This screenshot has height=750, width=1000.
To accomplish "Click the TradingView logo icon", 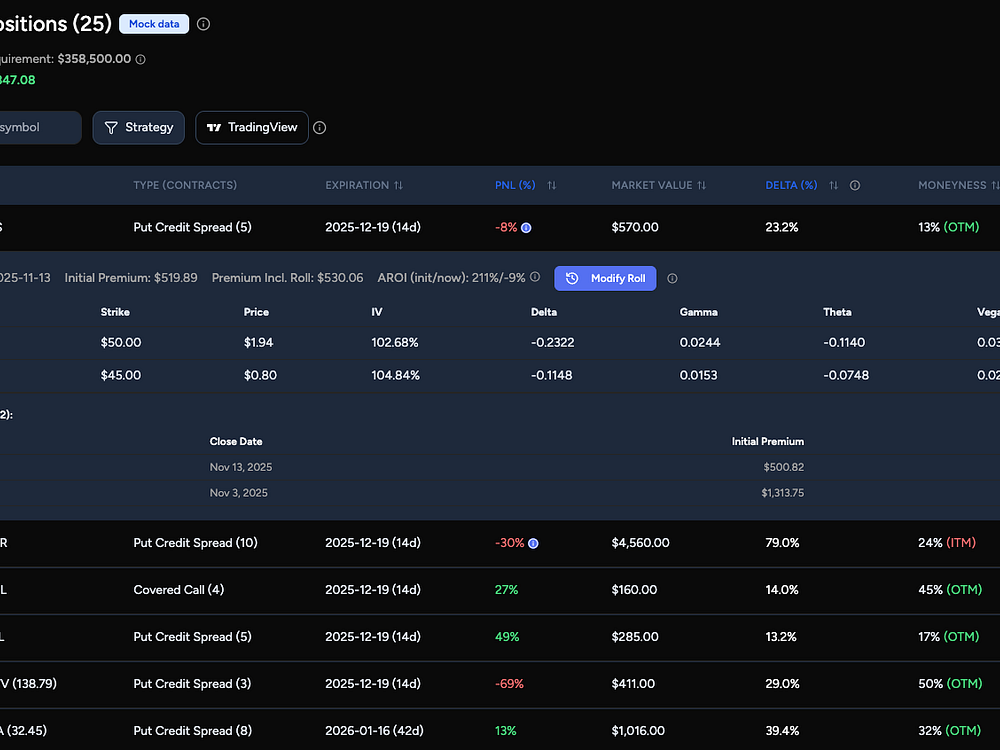I will 214,128.
